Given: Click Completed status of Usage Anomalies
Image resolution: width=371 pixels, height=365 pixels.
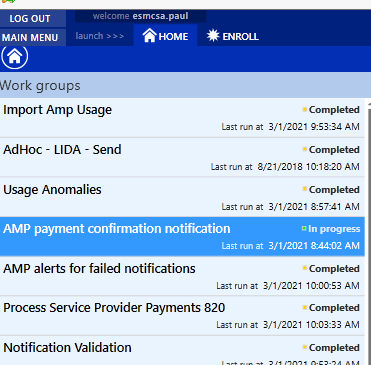Looking at the screenshot, I should pos(334,190).
